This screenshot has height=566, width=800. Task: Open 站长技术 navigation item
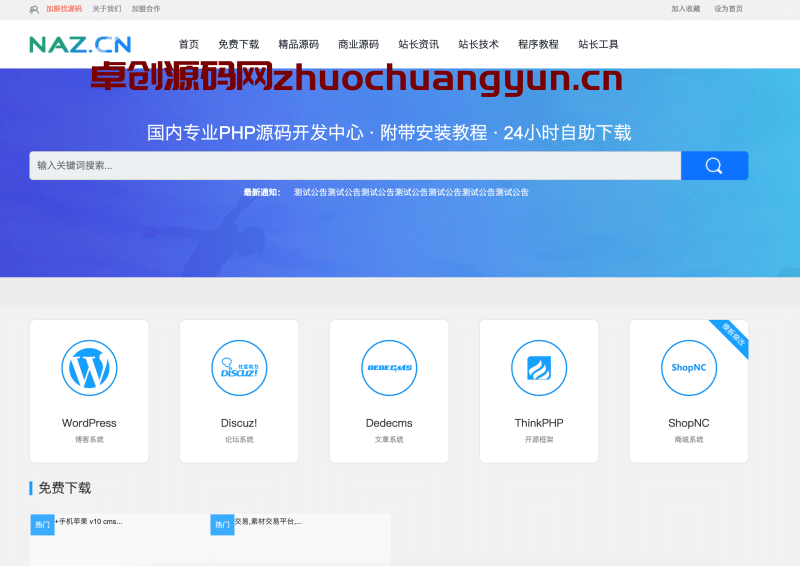pyautogui.click(x=479, y=44)
